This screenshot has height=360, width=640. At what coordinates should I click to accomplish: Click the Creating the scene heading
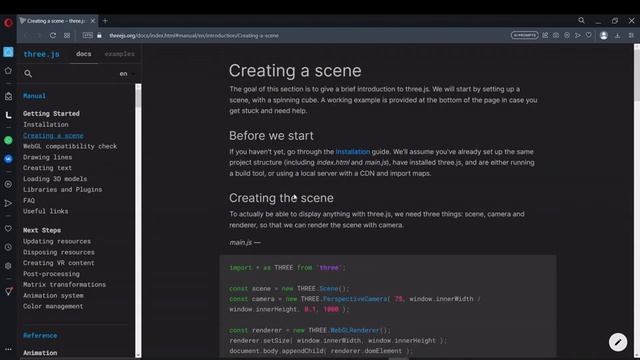click(281, 198)
